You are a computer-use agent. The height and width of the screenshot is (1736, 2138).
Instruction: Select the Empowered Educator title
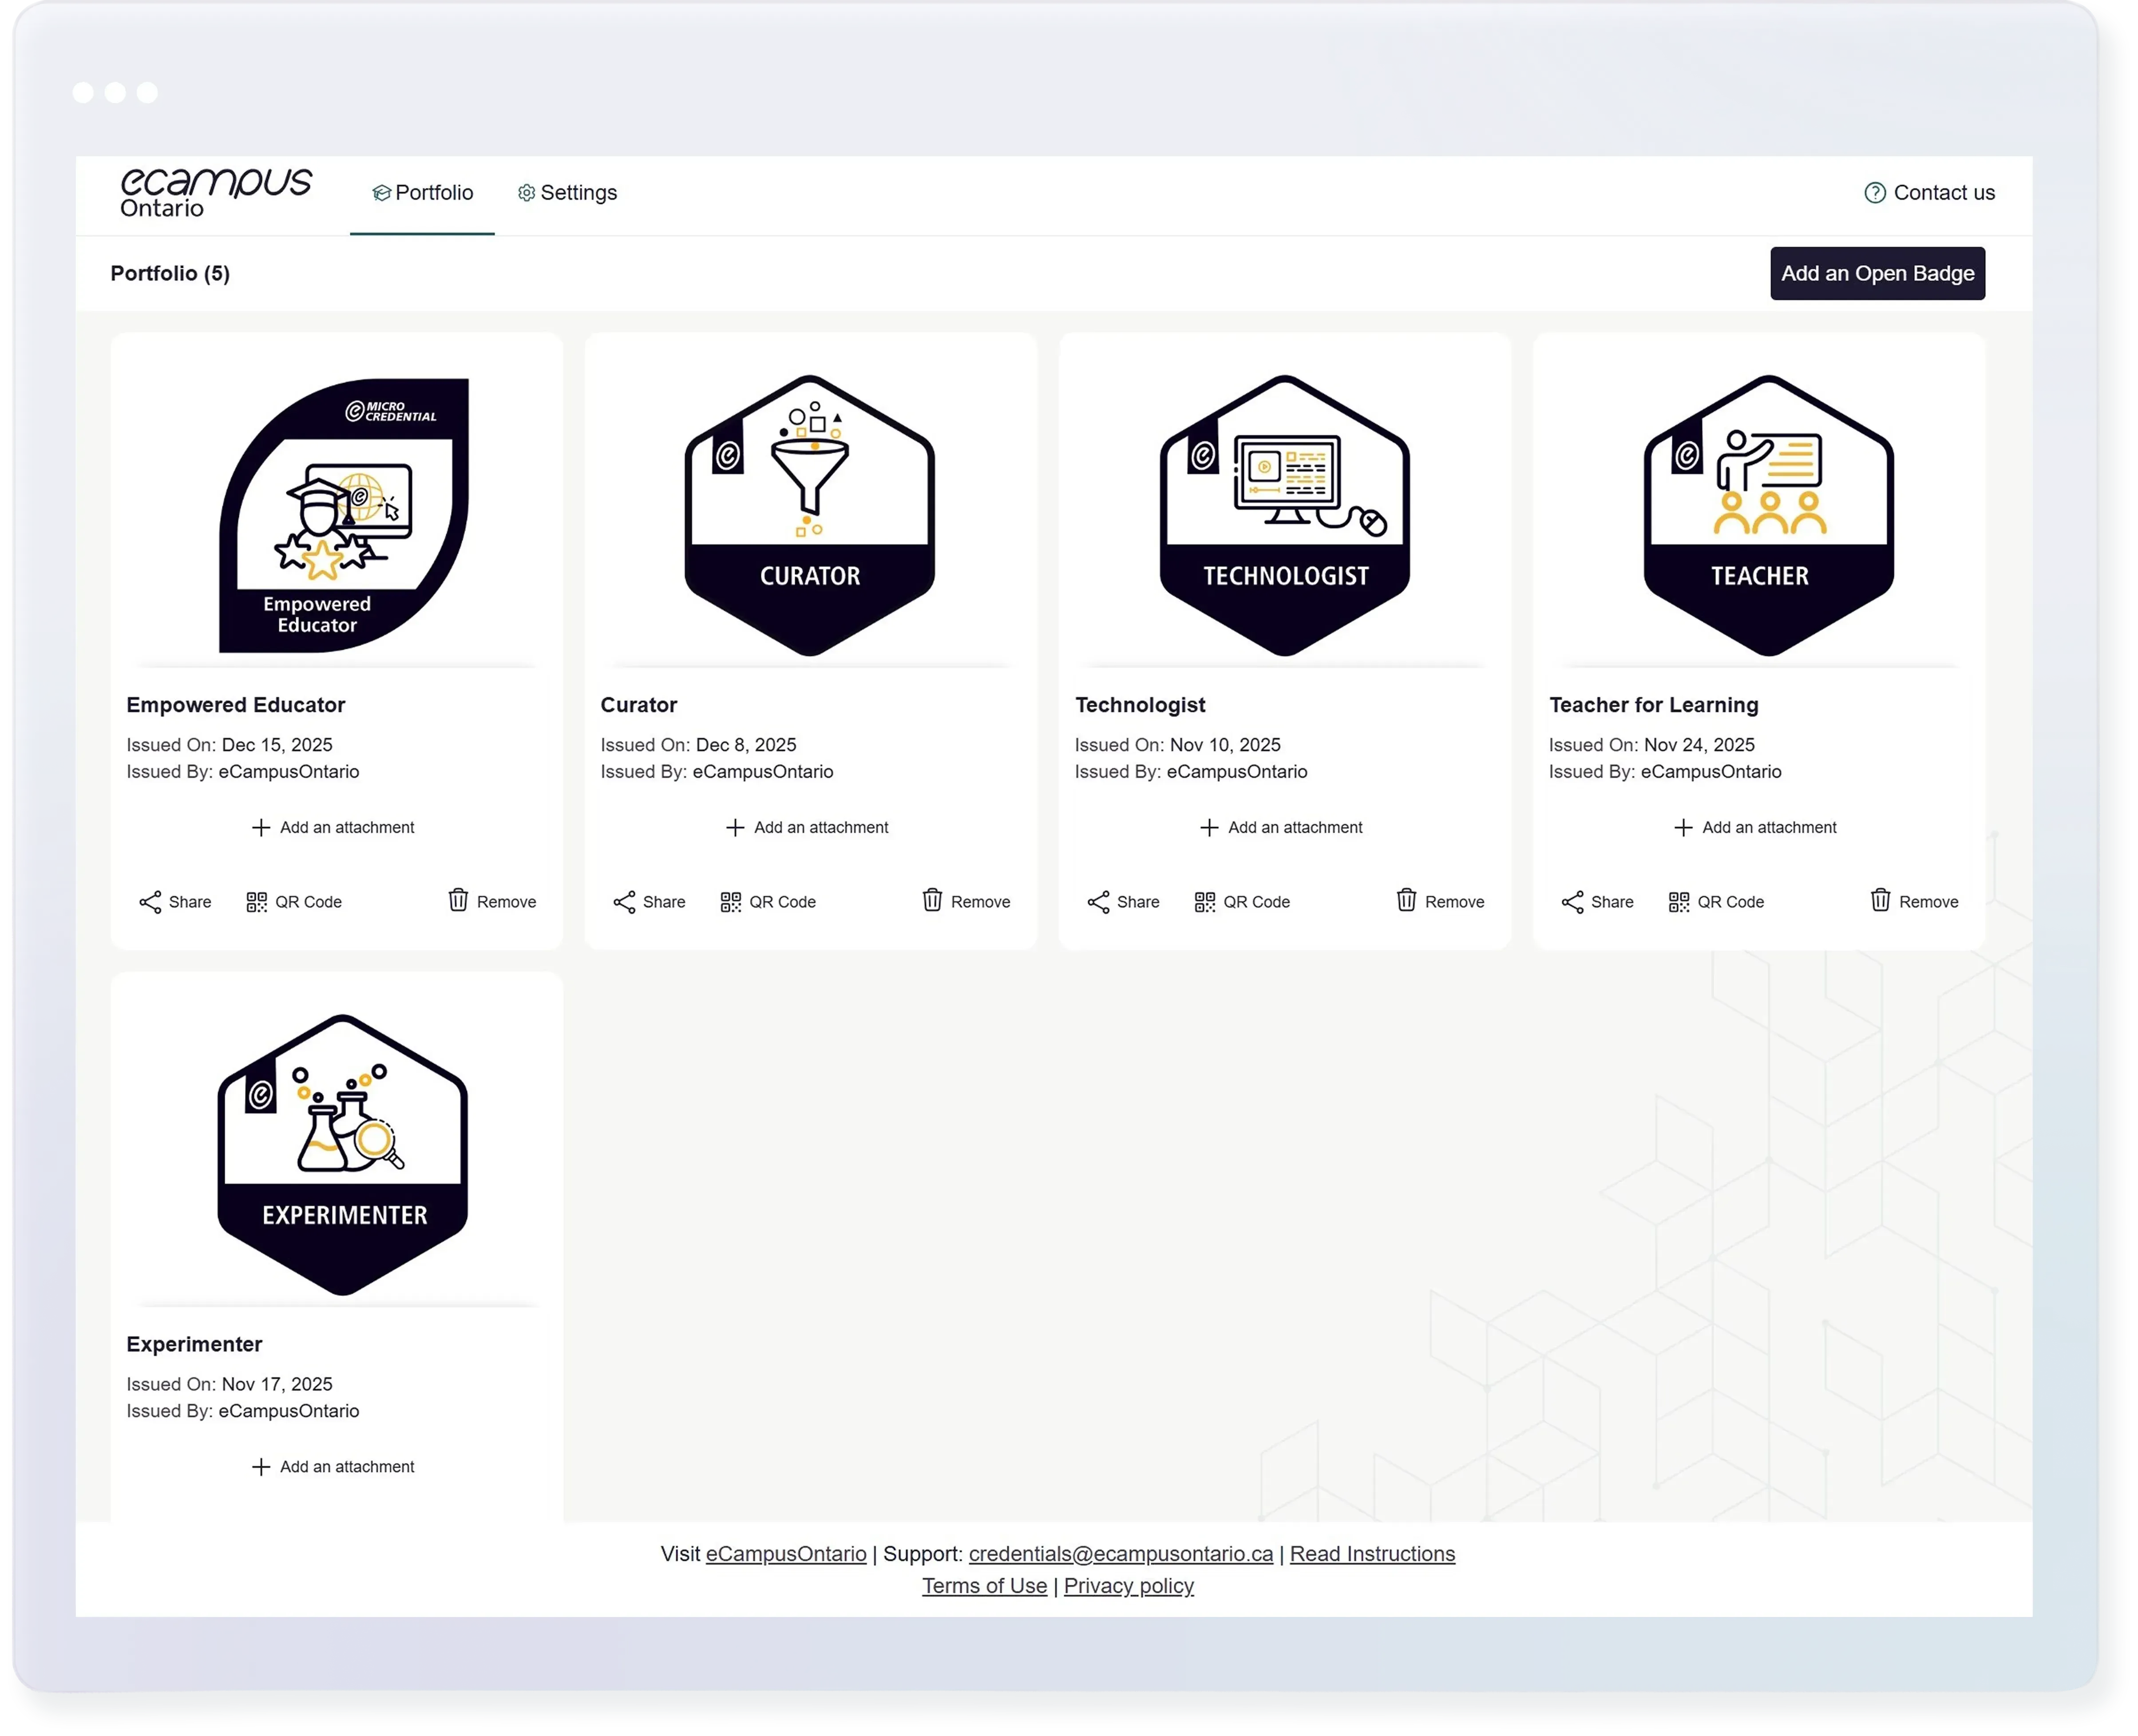point(236,705)
